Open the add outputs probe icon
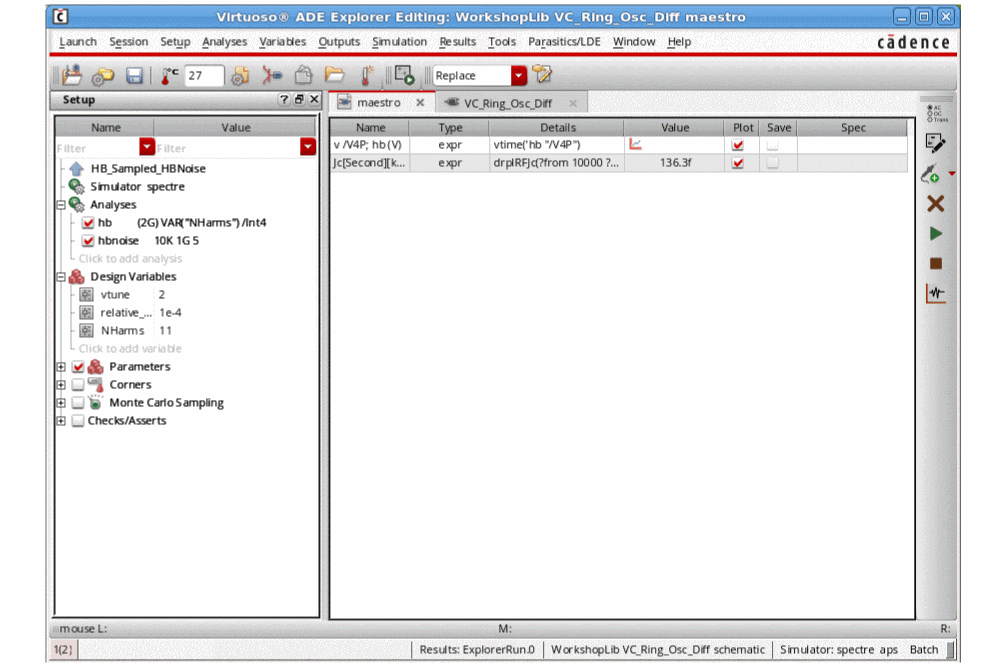The height and width of the screenshot is (663, 990). (x=932, y=174)
